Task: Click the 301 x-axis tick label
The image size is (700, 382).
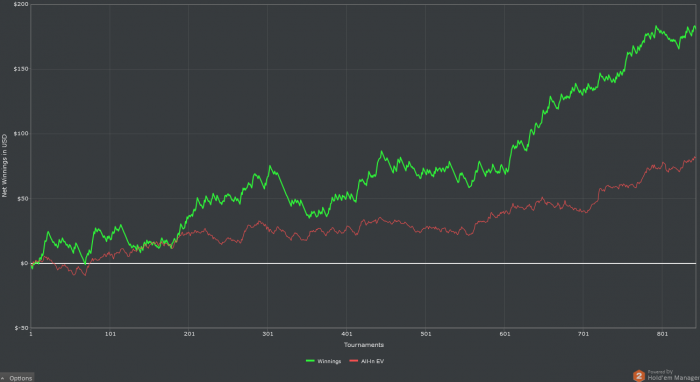Action: (268, 334)
